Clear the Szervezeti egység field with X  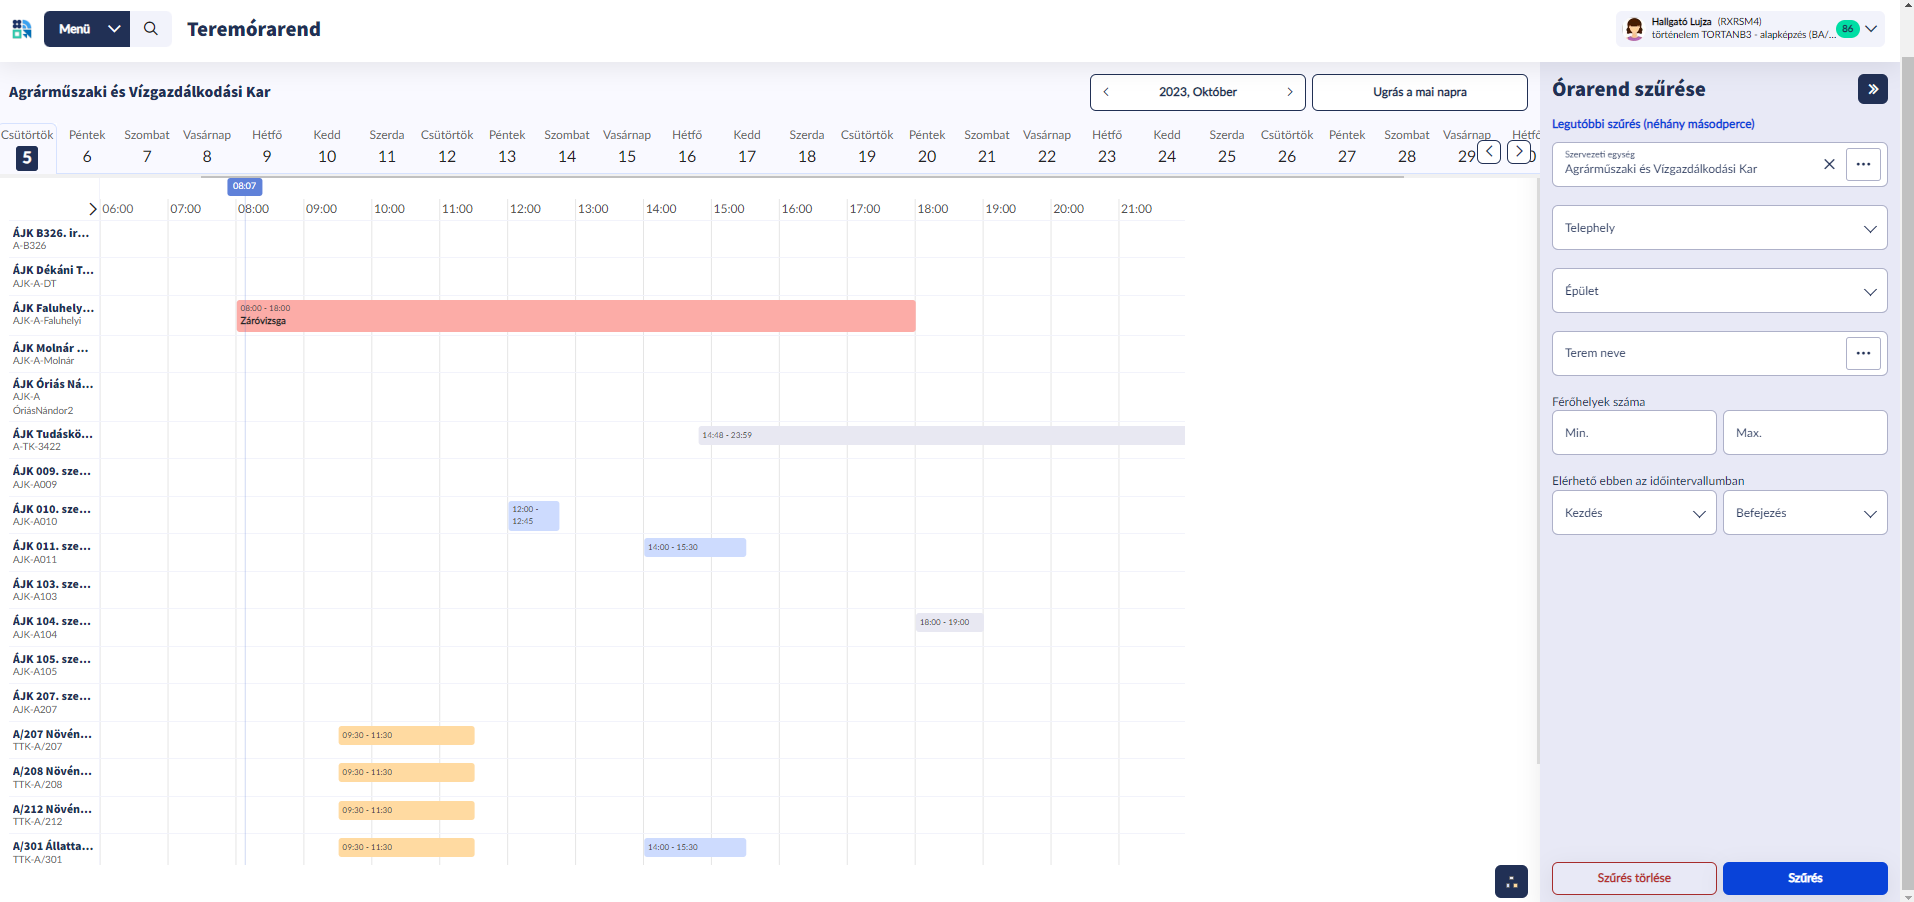pos(1829,164)
